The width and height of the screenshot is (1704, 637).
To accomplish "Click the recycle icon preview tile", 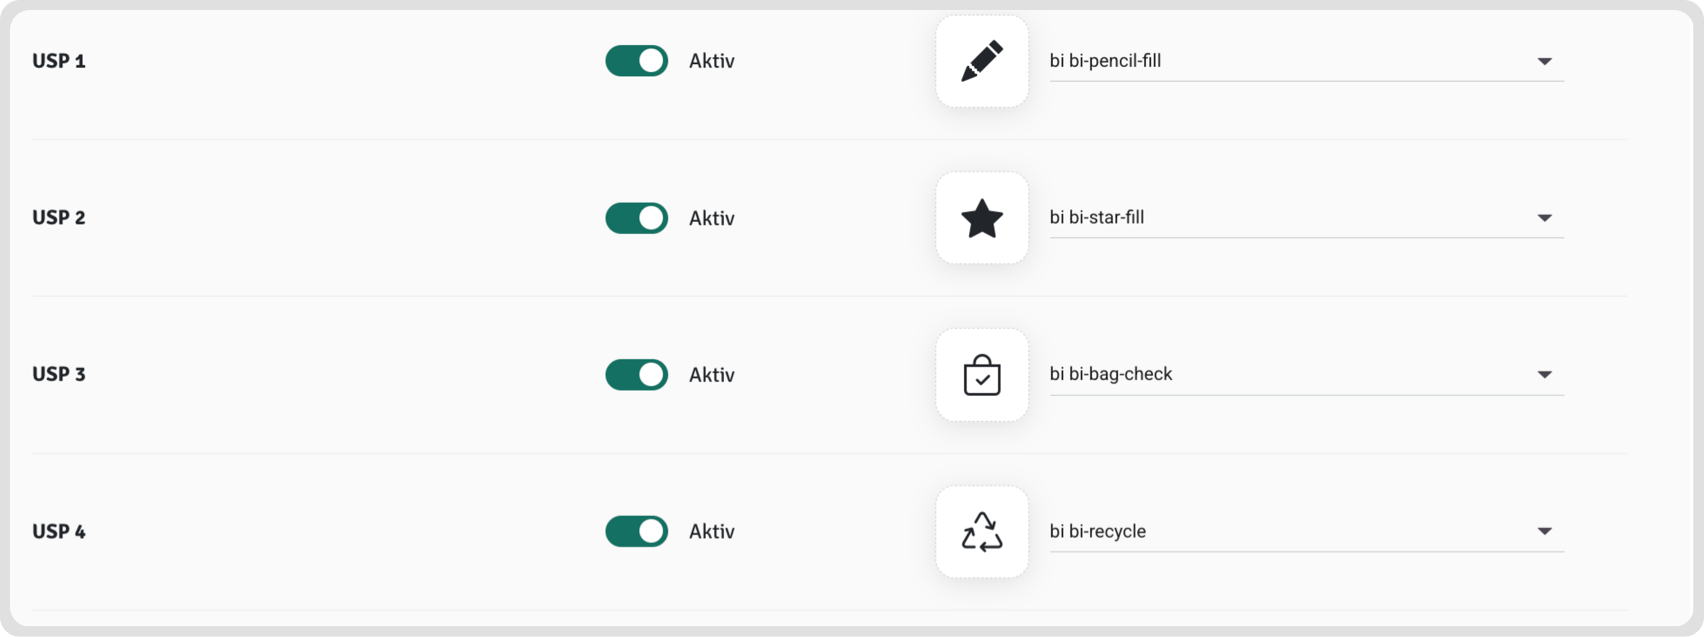I will (981, 532).
